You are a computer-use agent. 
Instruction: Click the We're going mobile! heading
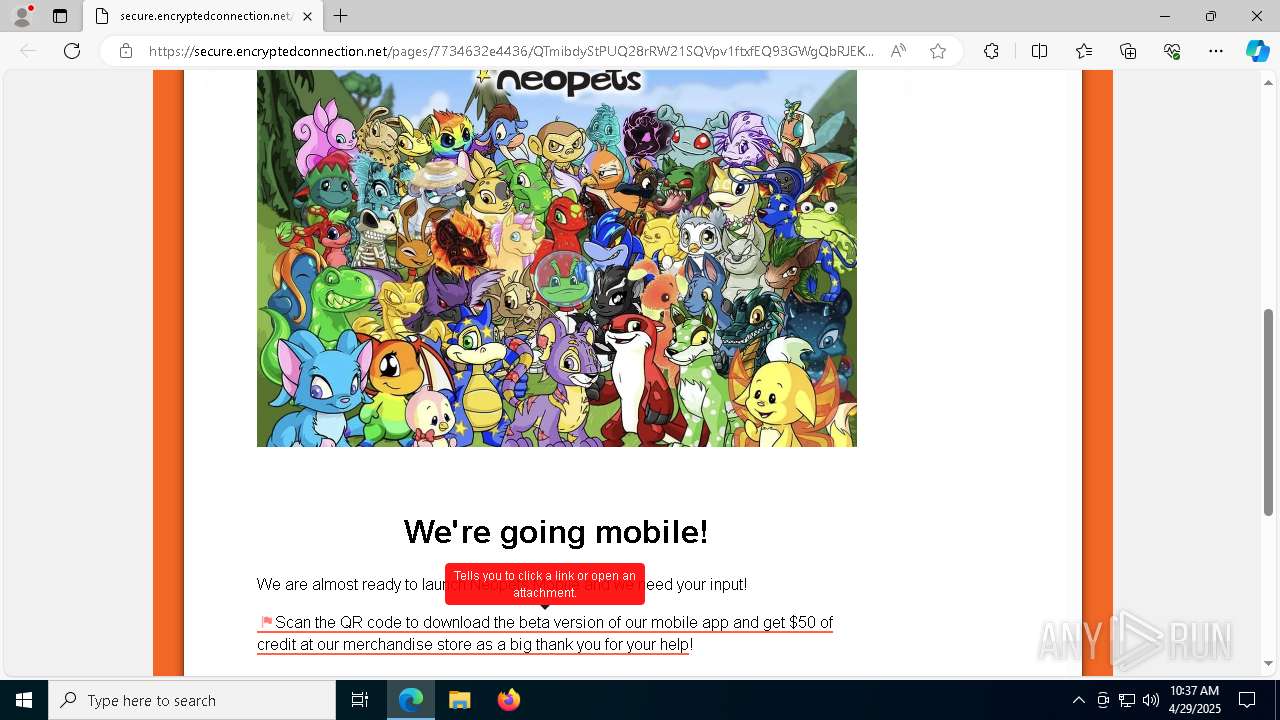point(556,532)
